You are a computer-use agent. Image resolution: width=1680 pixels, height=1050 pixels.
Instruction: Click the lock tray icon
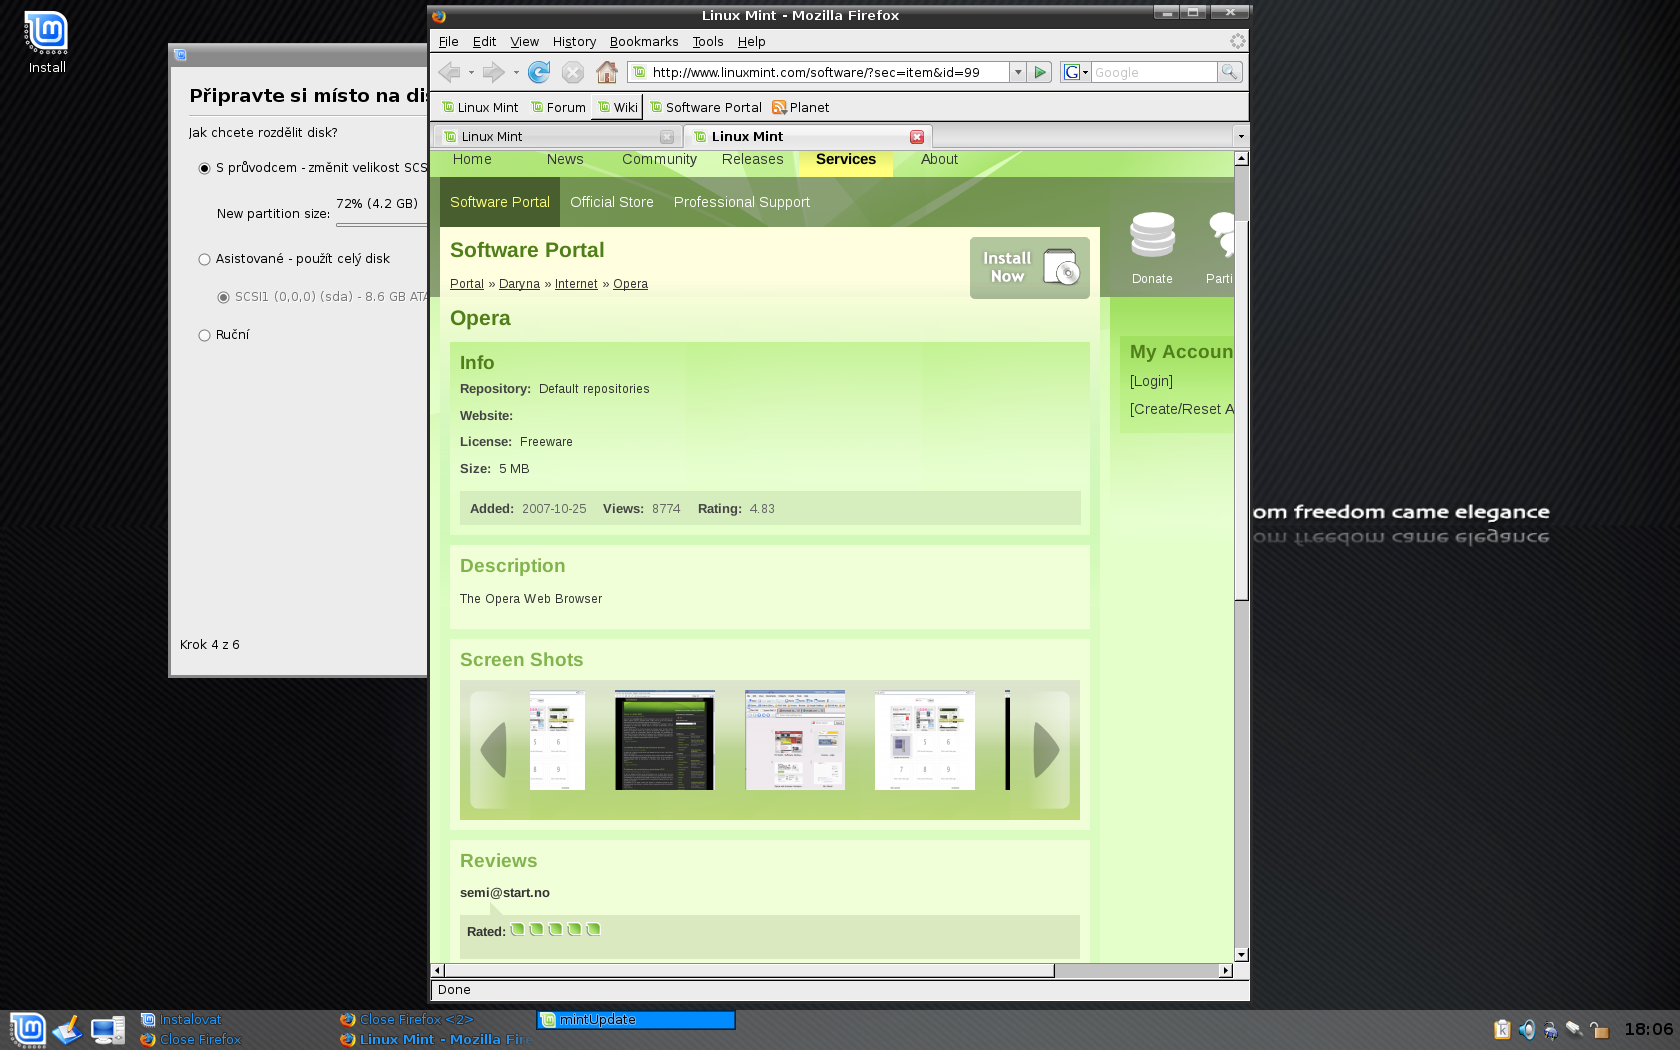coord(1599,1030)
